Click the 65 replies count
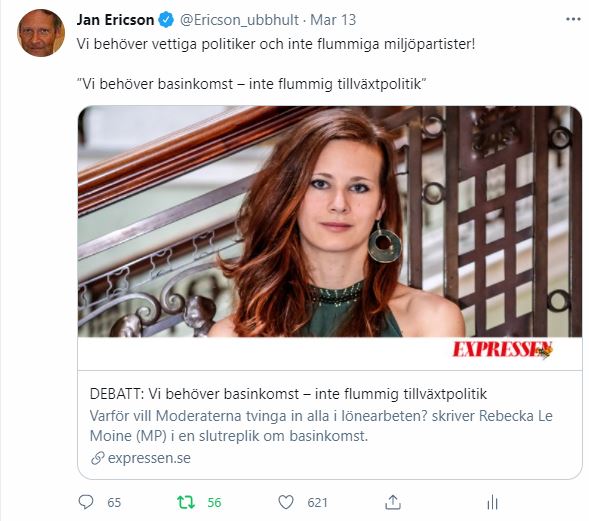The width and height of the screenshot is (589, 521). (x=114, y=503)
